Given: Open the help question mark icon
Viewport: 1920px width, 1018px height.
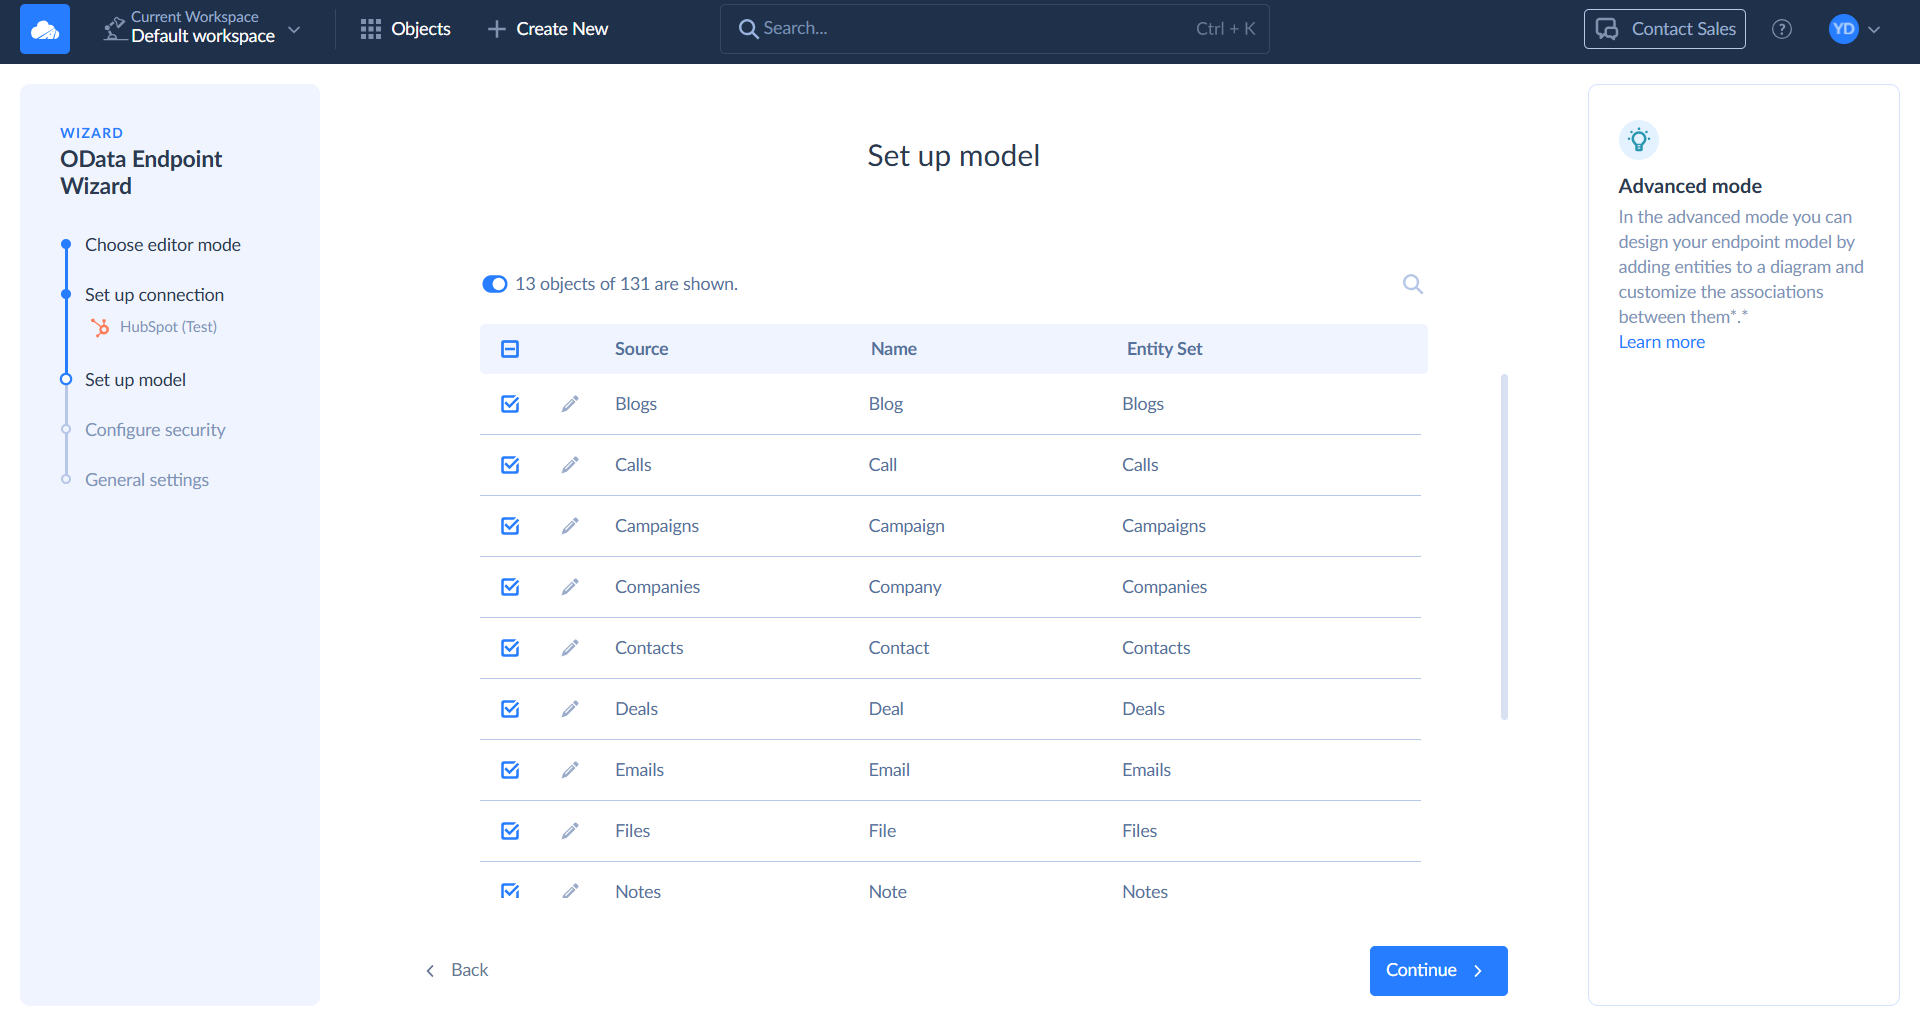Looking at the screenshot, I should (x=1781, y=29).
